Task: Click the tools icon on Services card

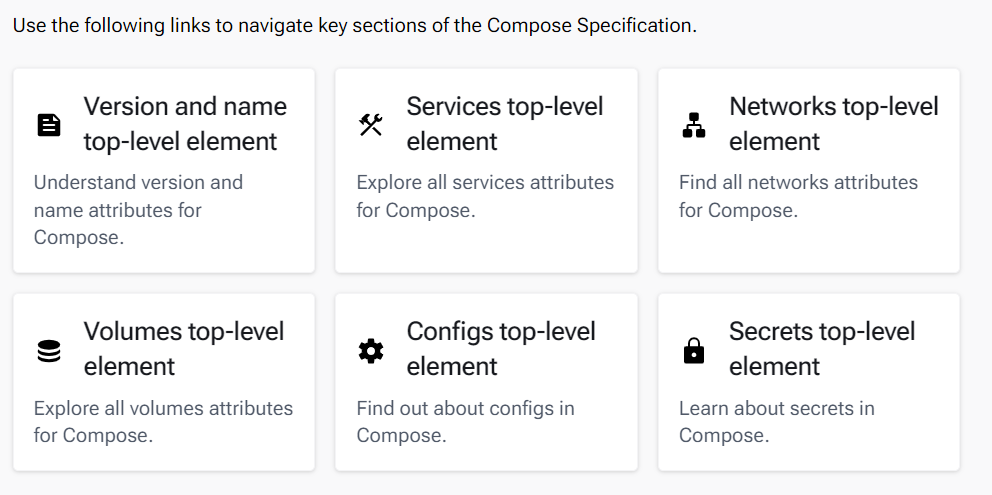Action: [x=371, y=125]
